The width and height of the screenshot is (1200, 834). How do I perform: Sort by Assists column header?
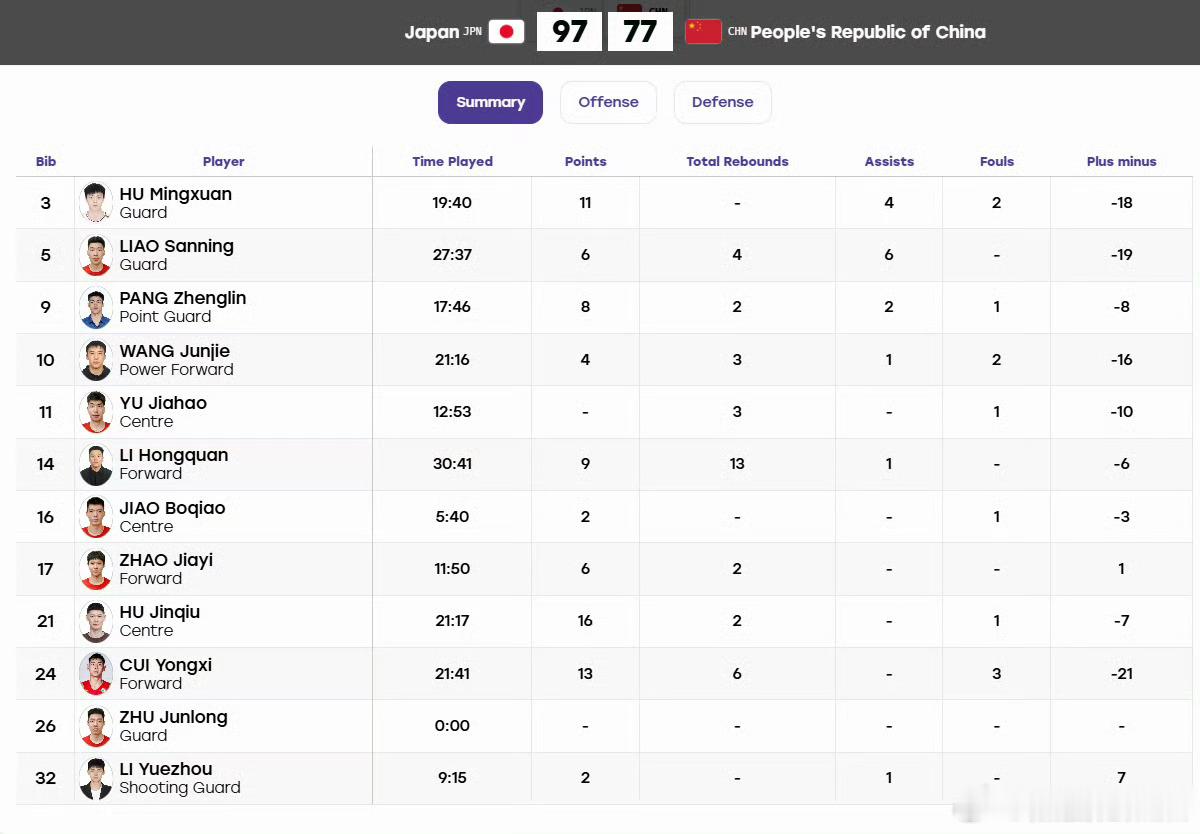pyautogui.click(x=889, y=161)
